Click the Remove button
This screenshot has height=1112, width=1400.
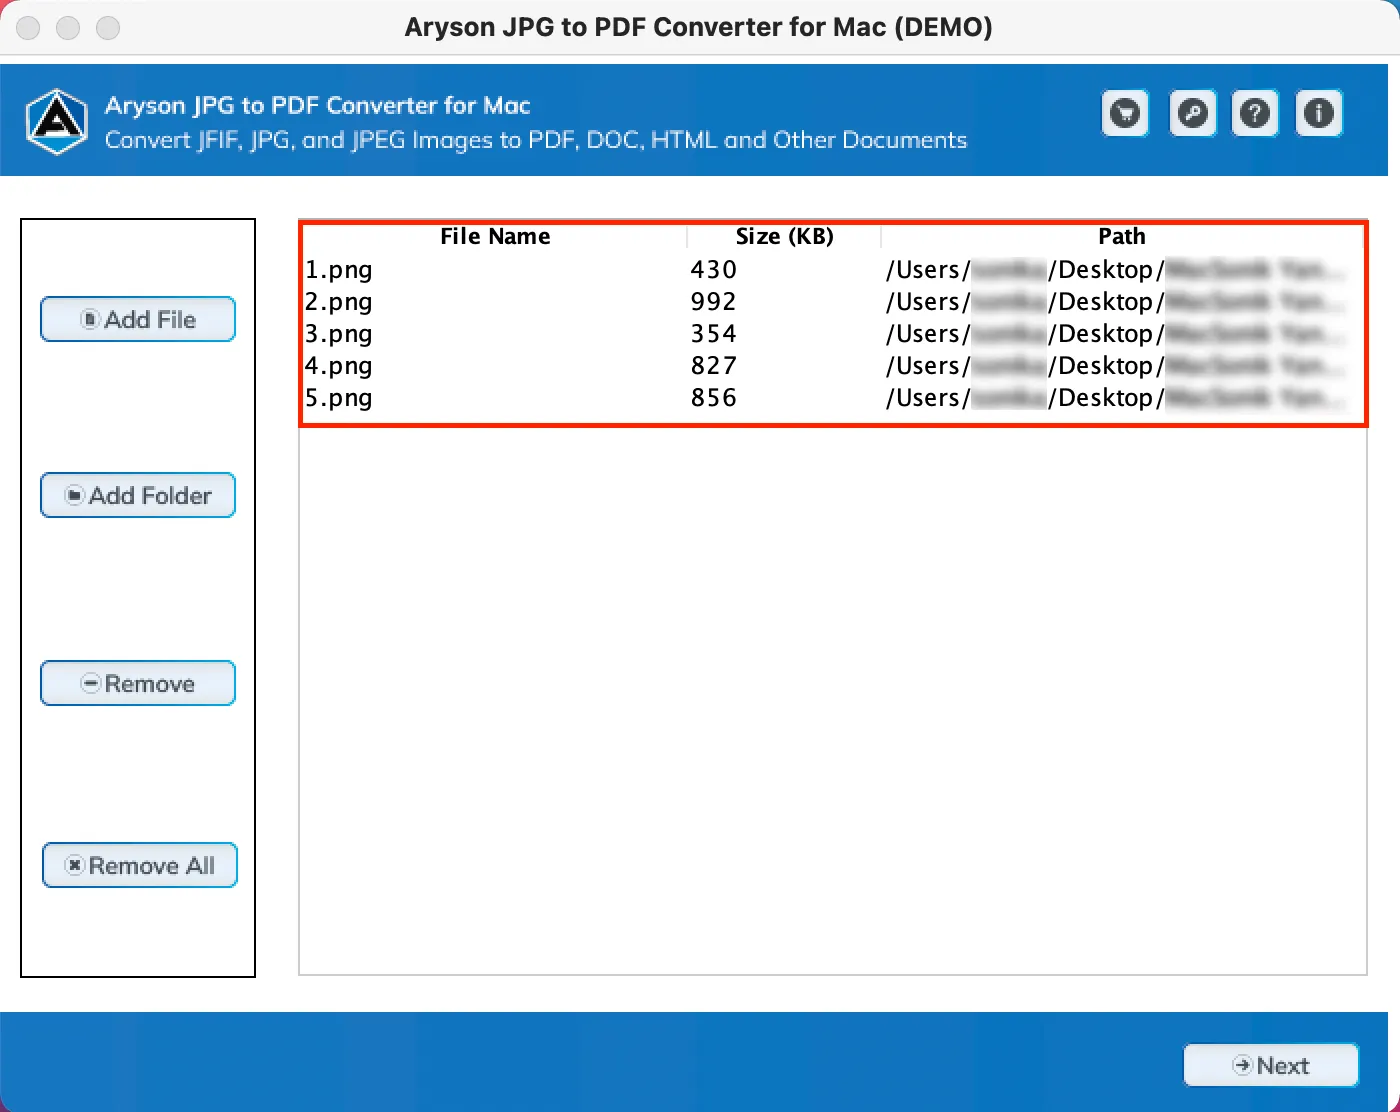(138, 683)
